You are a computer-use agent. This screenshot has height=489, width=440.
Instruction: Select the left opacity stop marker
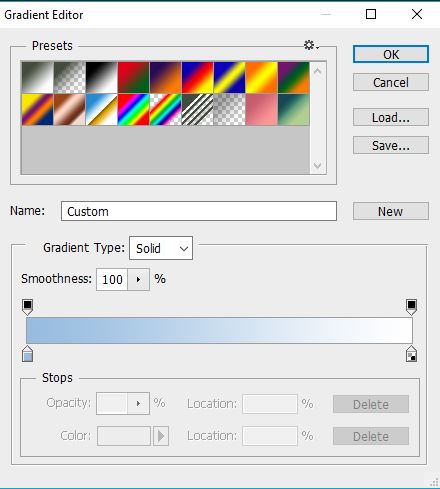tap(27, 307)
